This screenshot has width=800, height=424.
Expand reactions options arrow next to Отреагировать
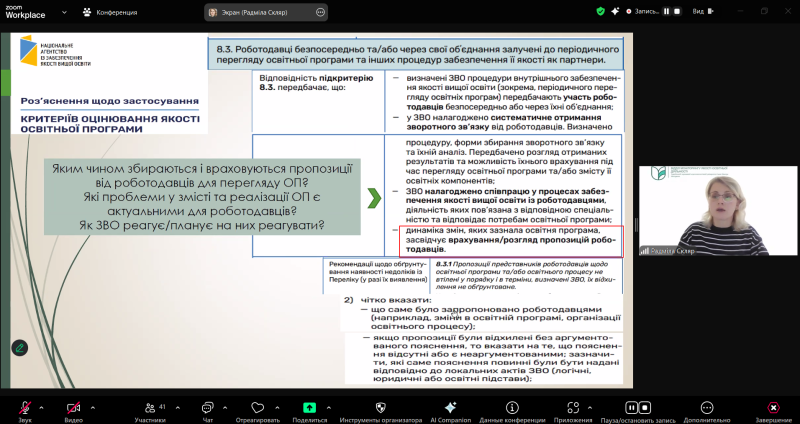277,408
